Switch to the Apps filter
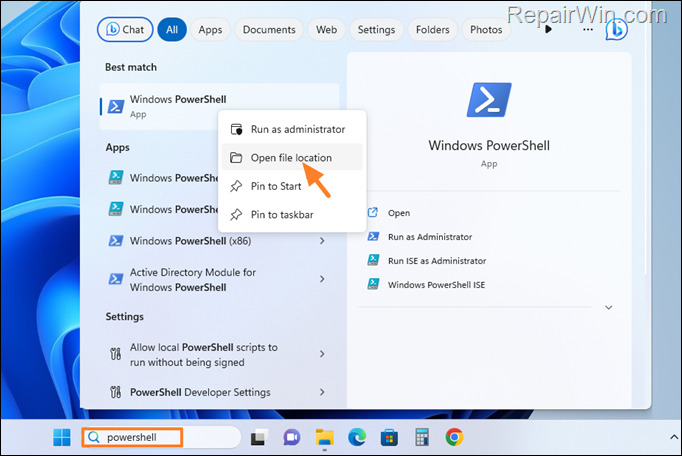The width and height of the screenshot is (682, 456). click(x=210, y=30)
